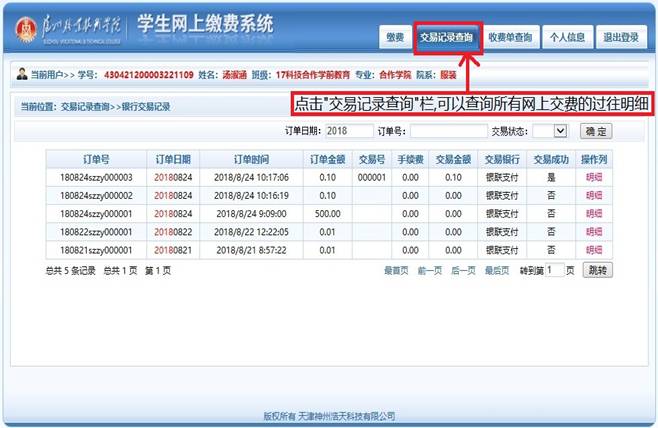Click the current user avatar icon
The width and height of the screenshot is (658, 428).
click(x=23, y=74)
